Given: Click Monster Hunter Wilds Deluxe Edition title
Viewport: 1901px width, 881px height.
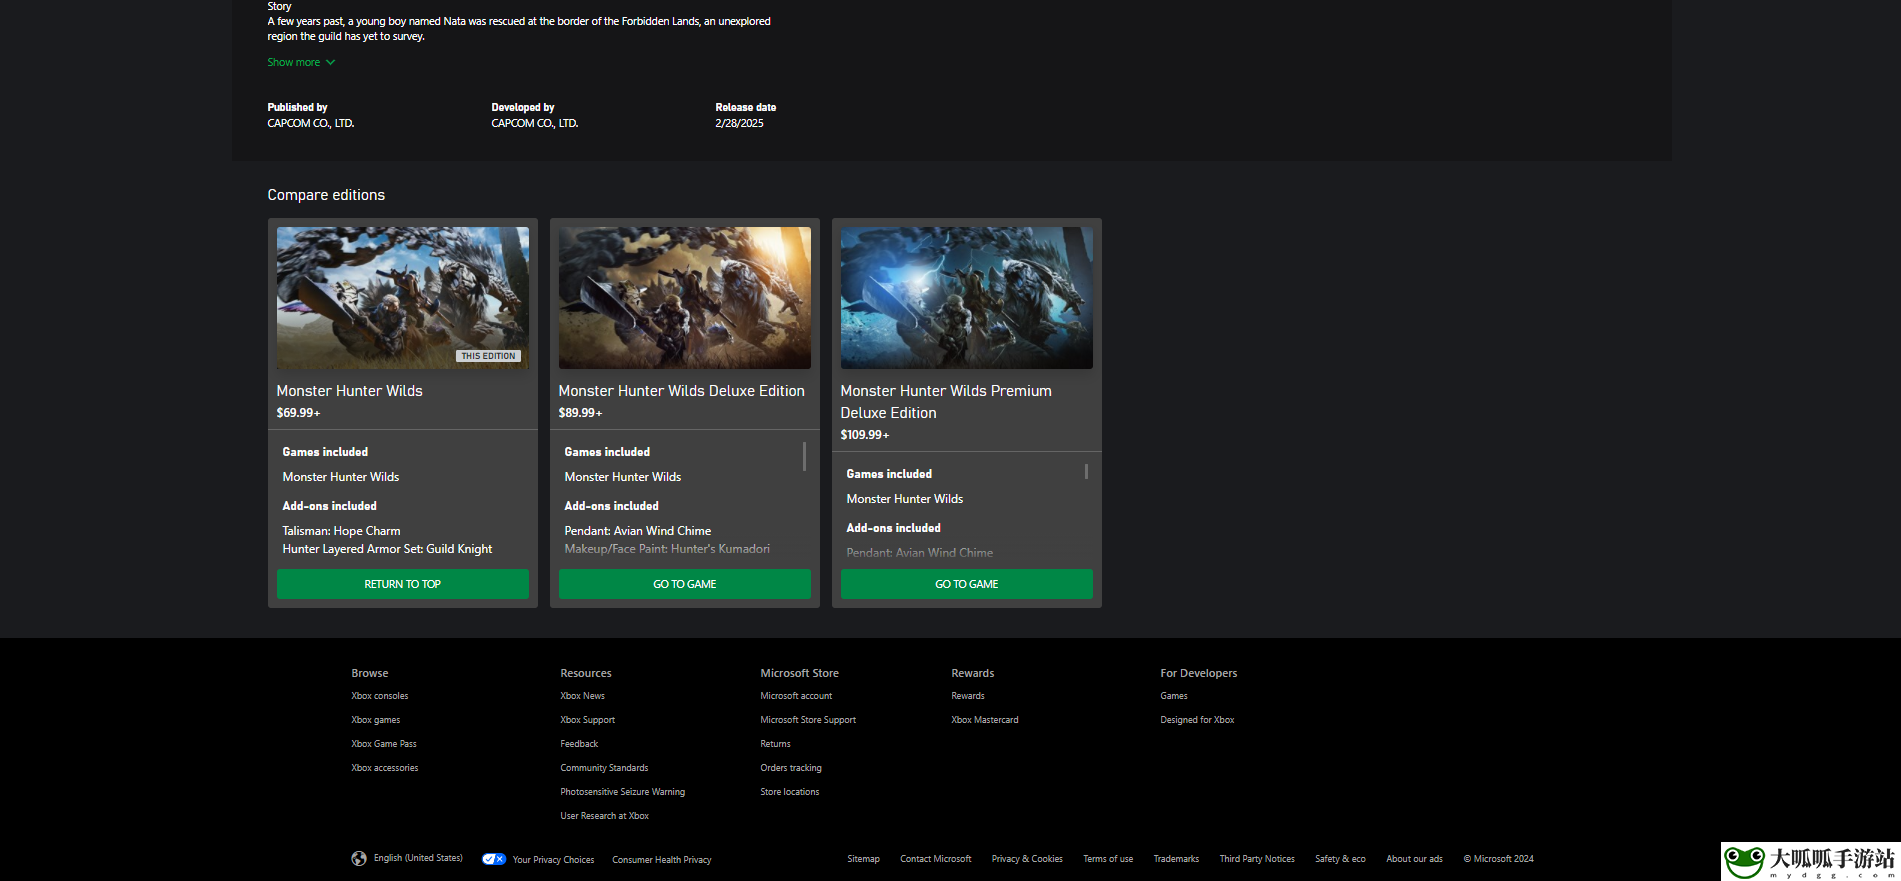Looking at the screenshot, I should pyautogui.click(x=682, y=391).
